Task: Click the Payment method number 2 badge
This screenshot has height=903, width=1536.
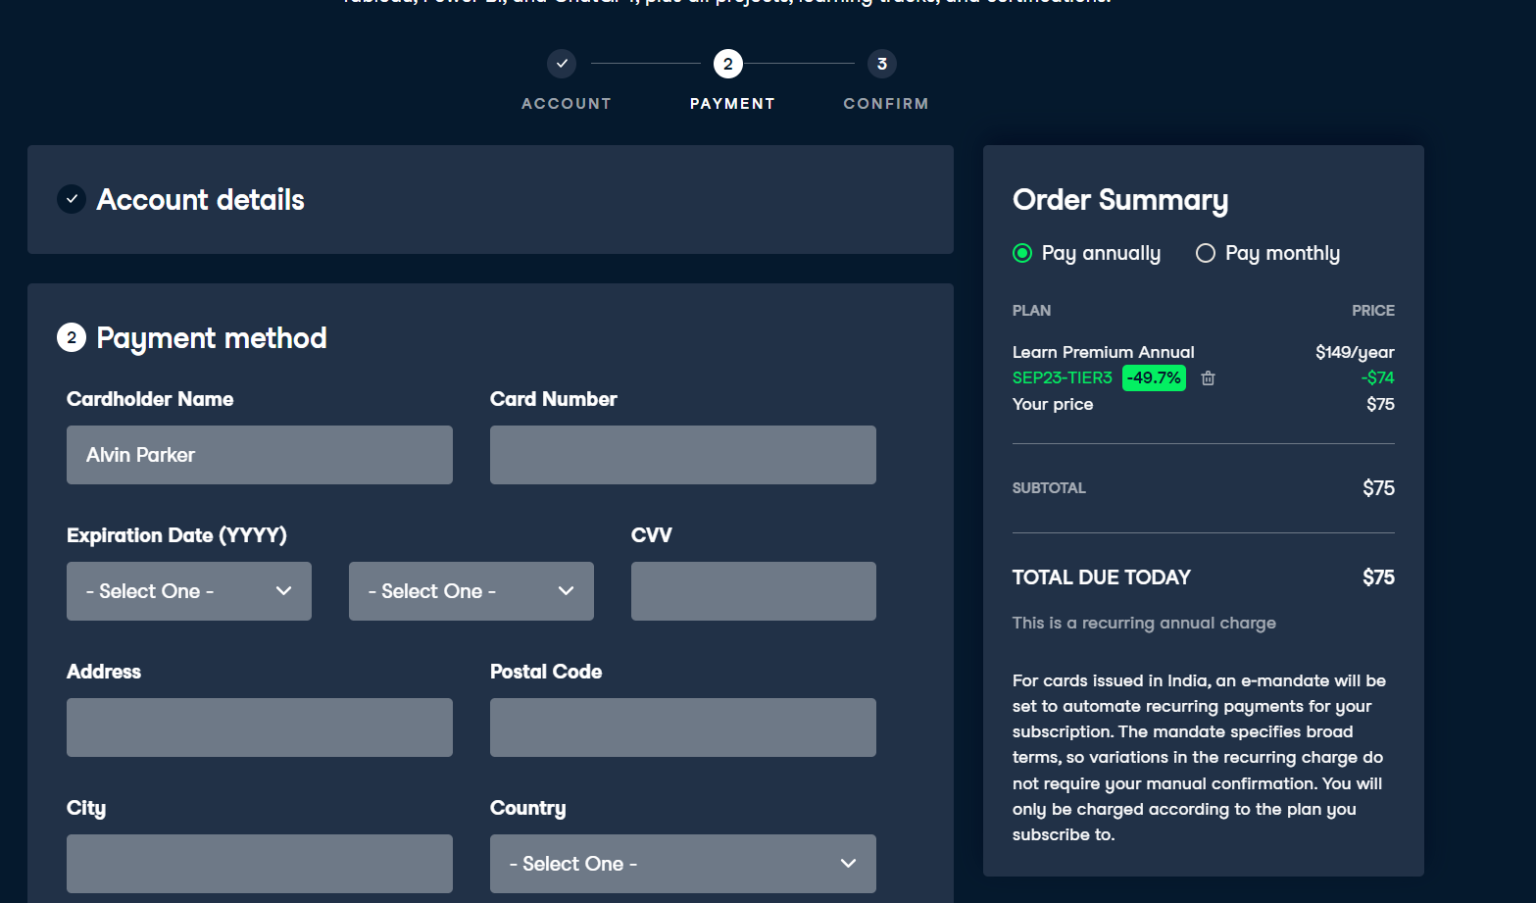Action: 71,338
